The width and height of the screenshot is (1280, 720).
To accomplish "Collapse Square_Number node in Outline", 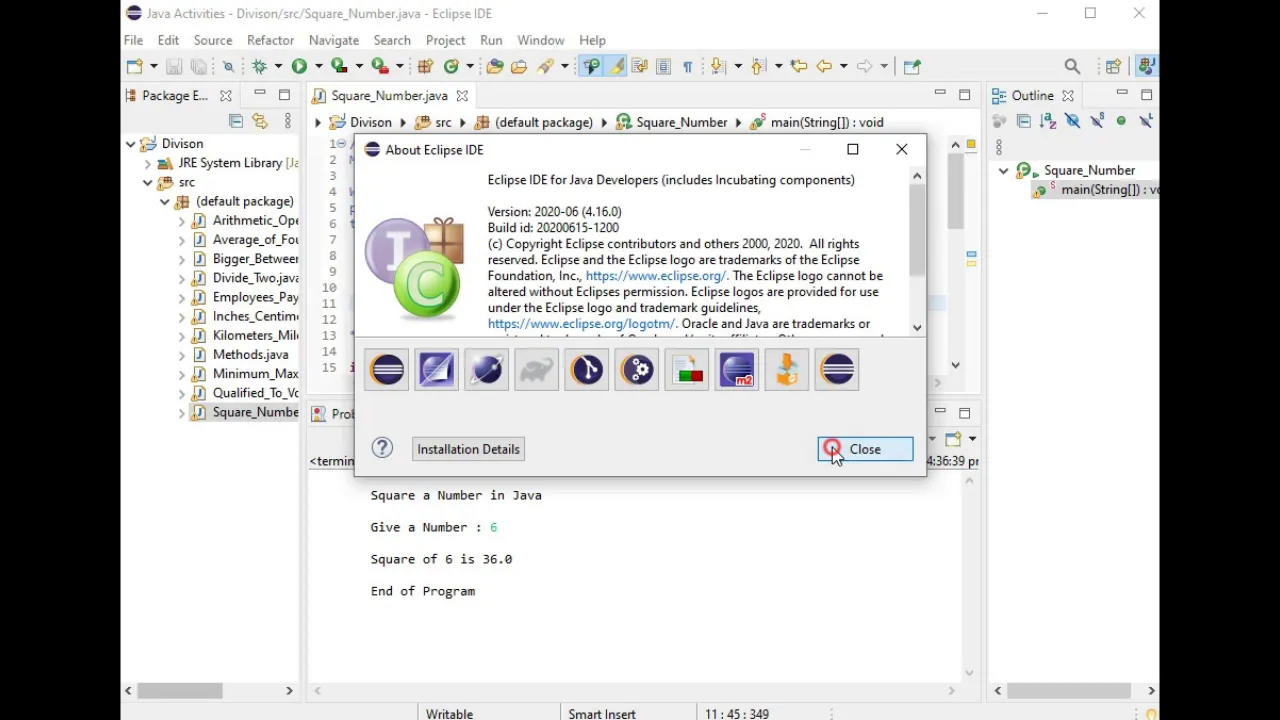I will [1003, 171].
